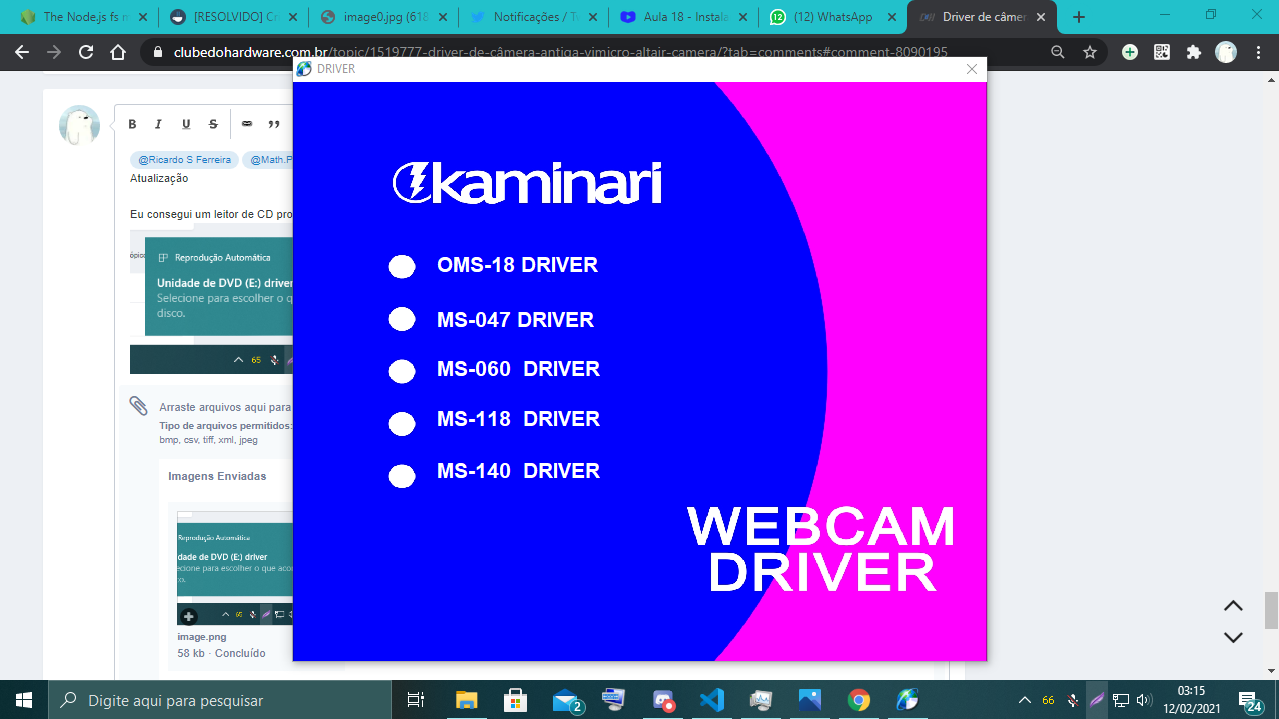The image size is (1279, 719).
Task: Show hidden system tray icons
Action: pos(1024,700)
